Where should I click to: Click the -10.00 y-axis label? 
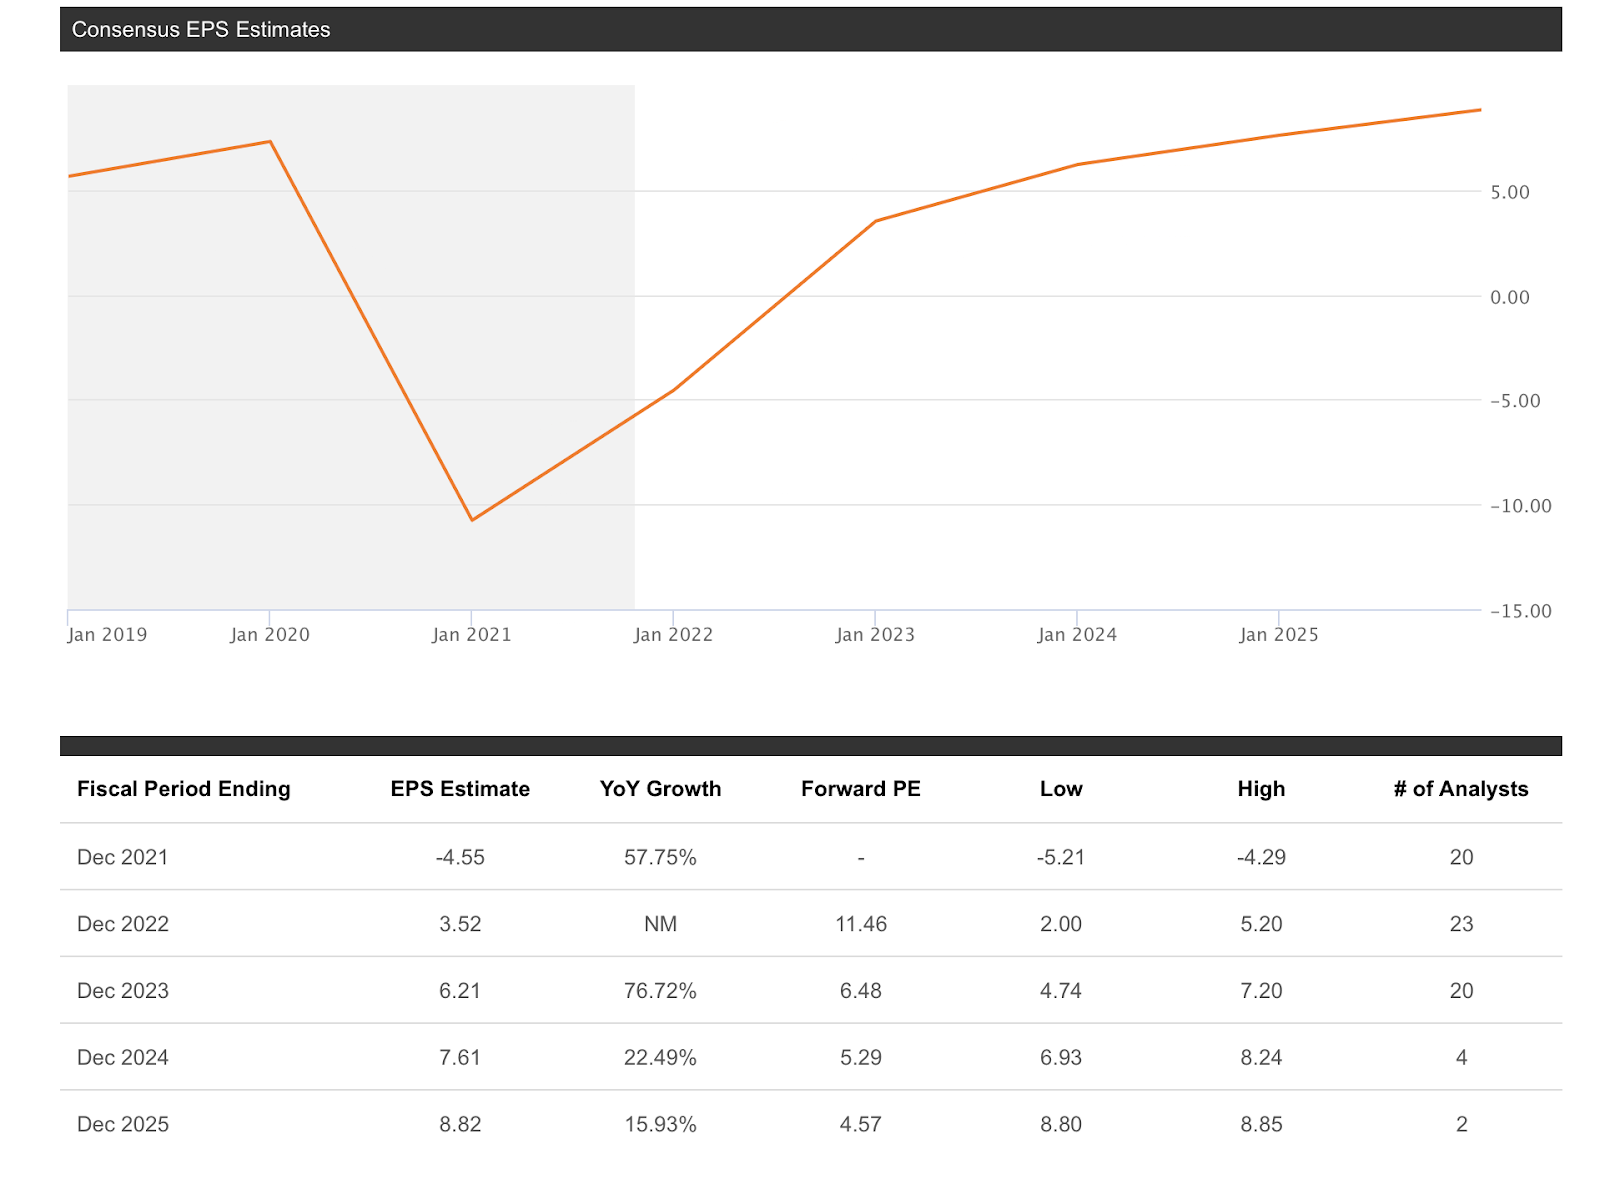[1521, 506]
